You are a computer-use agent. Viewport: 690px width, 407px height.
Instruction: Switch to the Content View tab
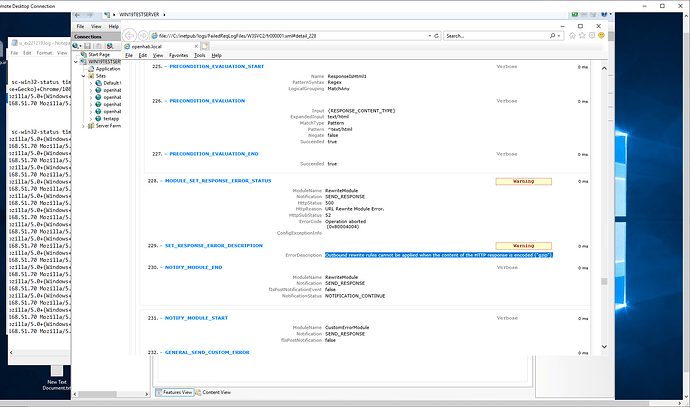point(217,393)
